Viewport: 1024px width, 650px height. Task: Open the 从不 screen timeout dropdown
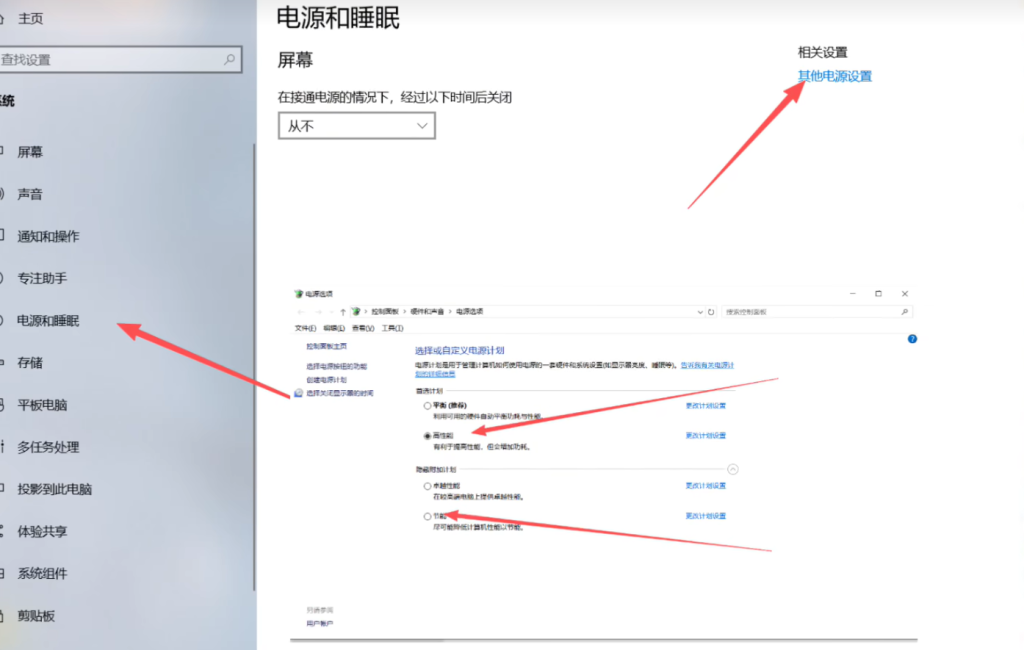(356, 126)
